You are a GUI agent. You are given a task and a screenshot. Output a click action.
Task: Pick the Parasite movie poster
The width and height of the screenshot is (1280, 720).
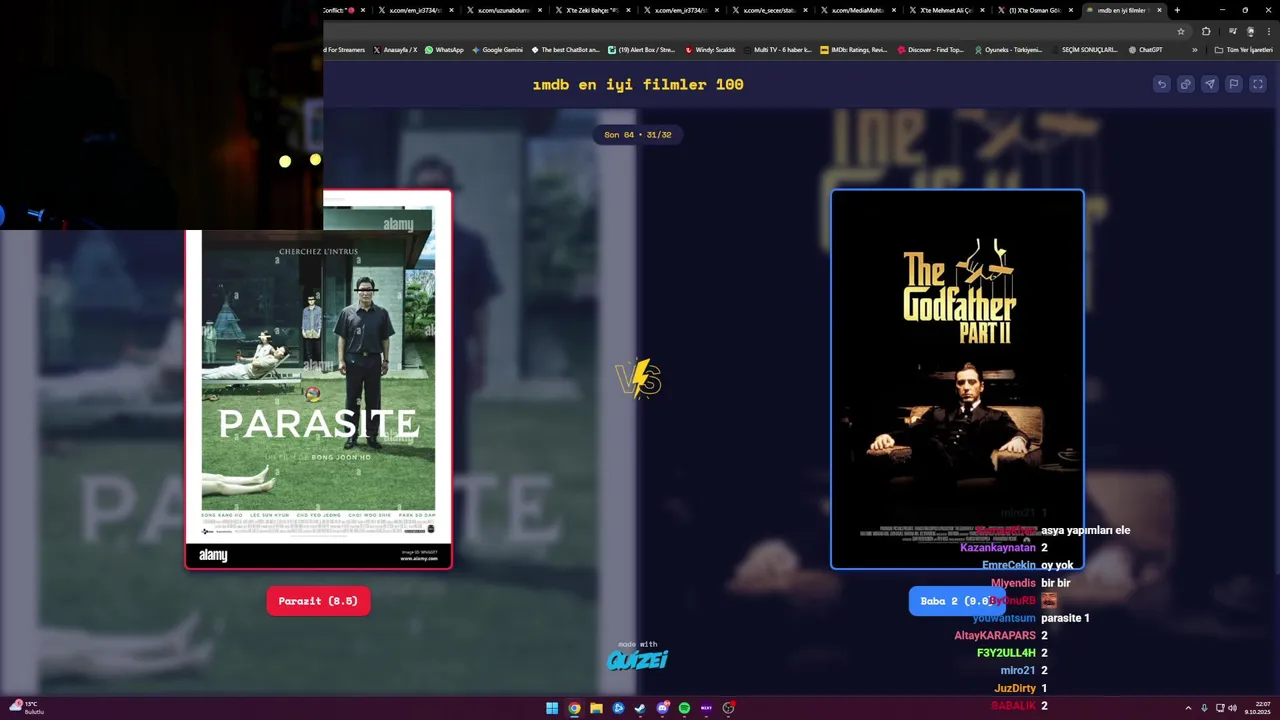(318, 380)
